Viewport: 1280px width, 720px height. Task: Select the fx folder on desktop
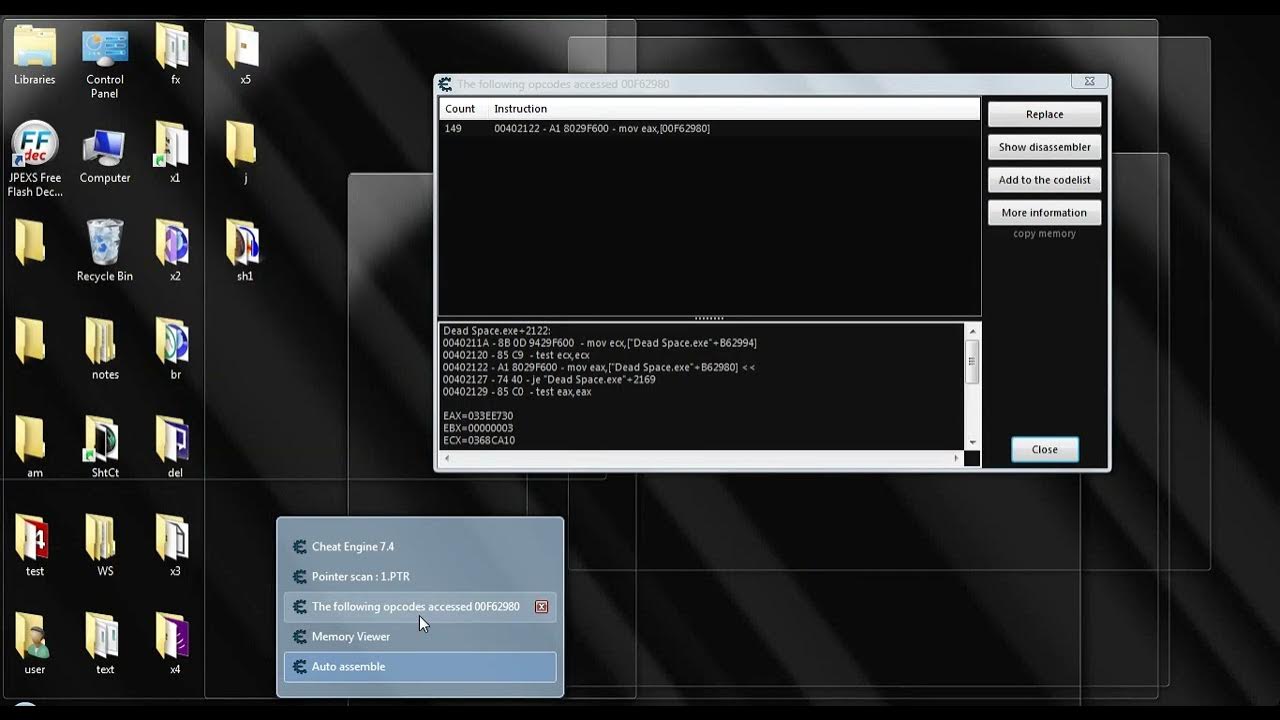point(175,55)
